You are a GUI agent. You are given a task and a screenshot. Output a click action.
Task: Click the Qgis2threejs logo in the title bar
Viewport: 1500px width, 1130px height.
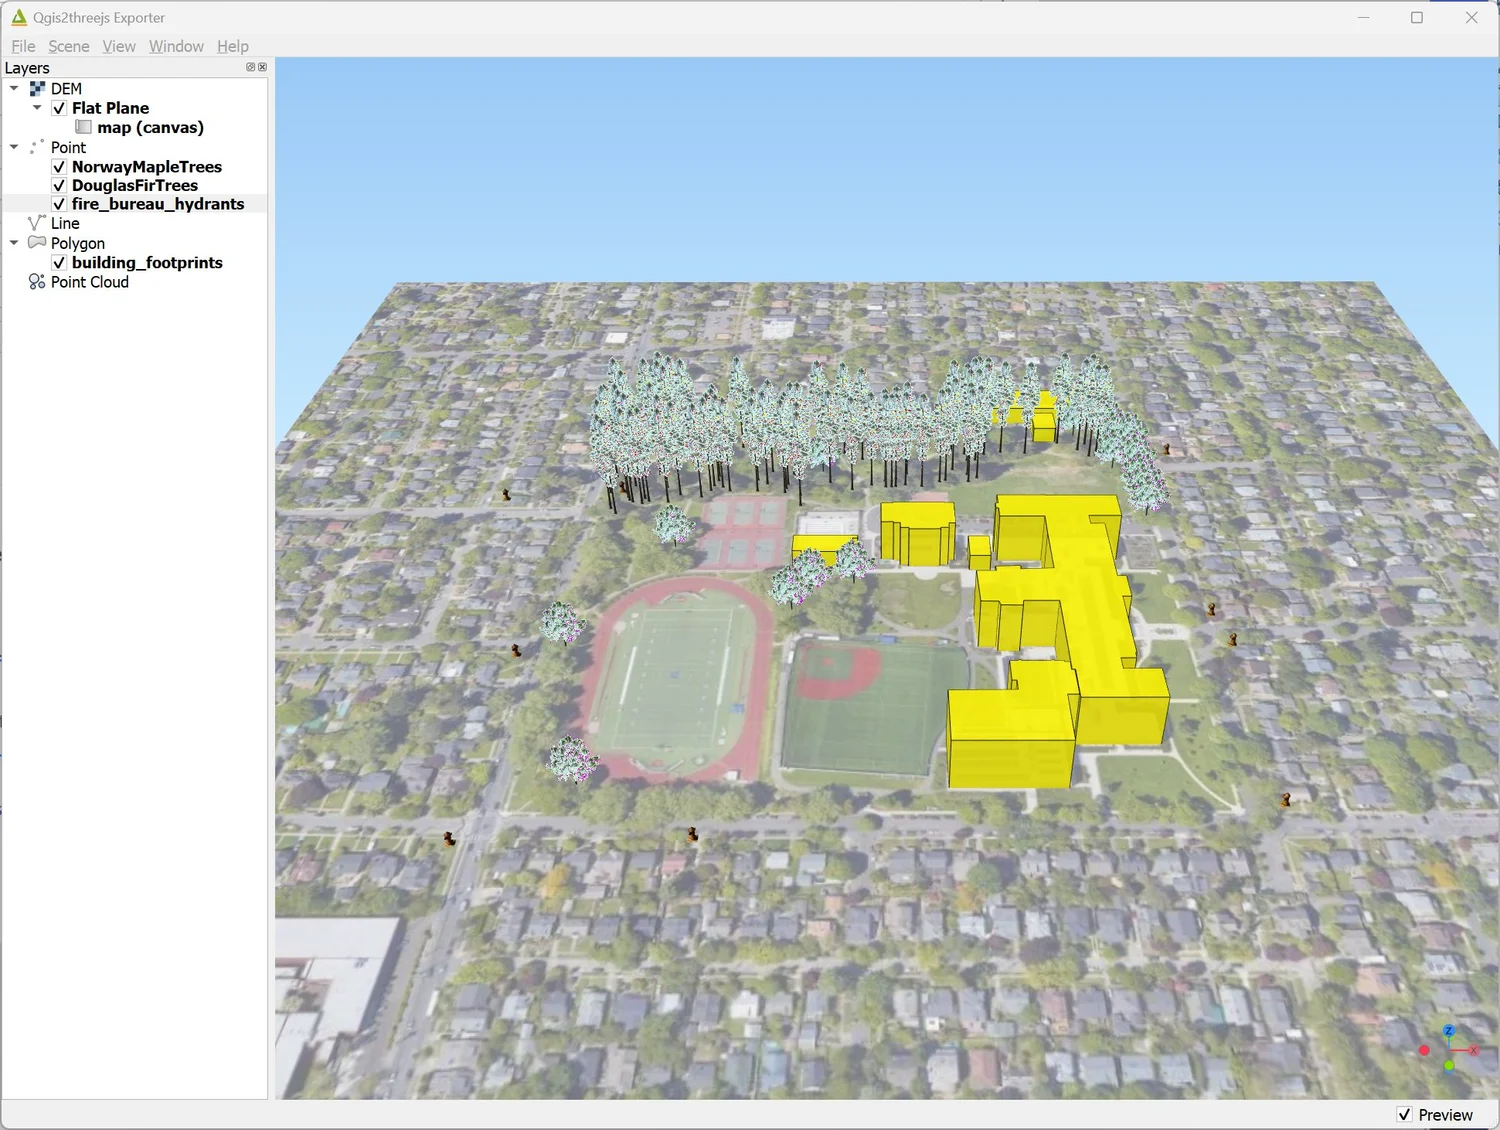click(x=18, y=17)
